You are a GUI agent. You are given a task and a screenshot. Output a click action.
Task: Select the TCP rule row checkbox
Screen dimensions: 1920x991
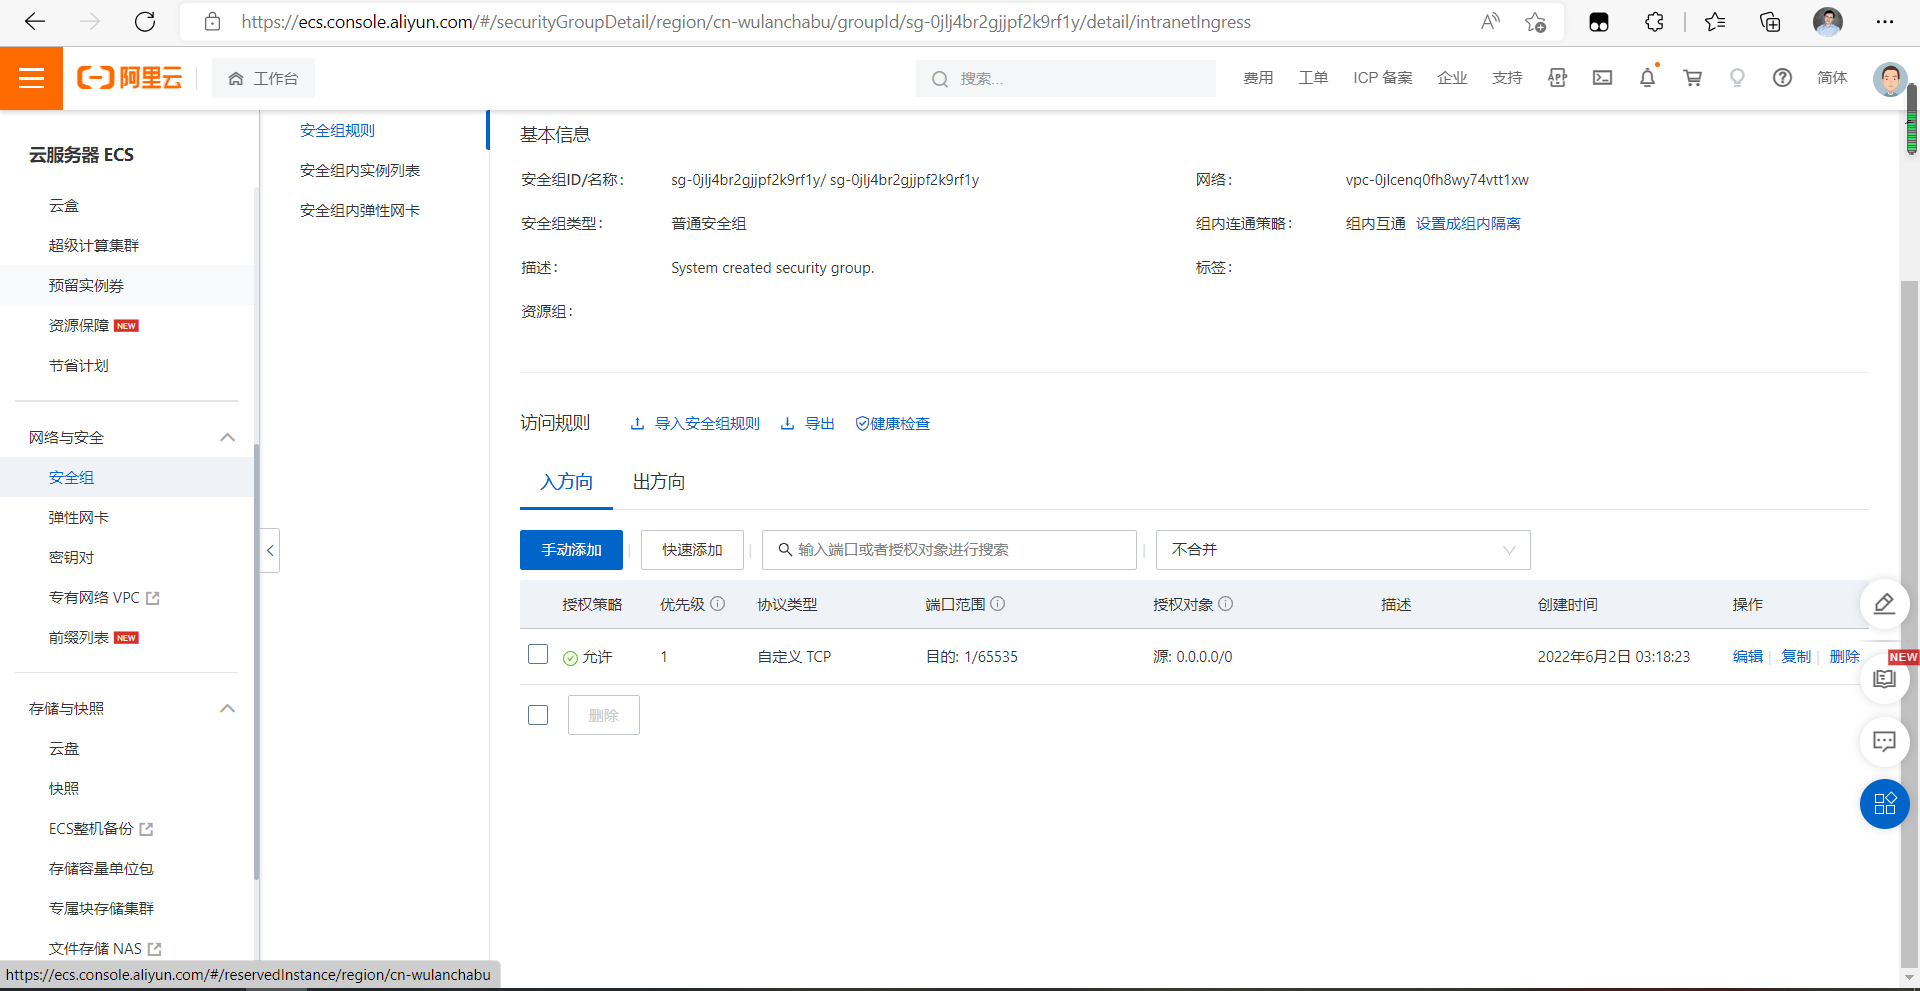(x=538, y=654)
